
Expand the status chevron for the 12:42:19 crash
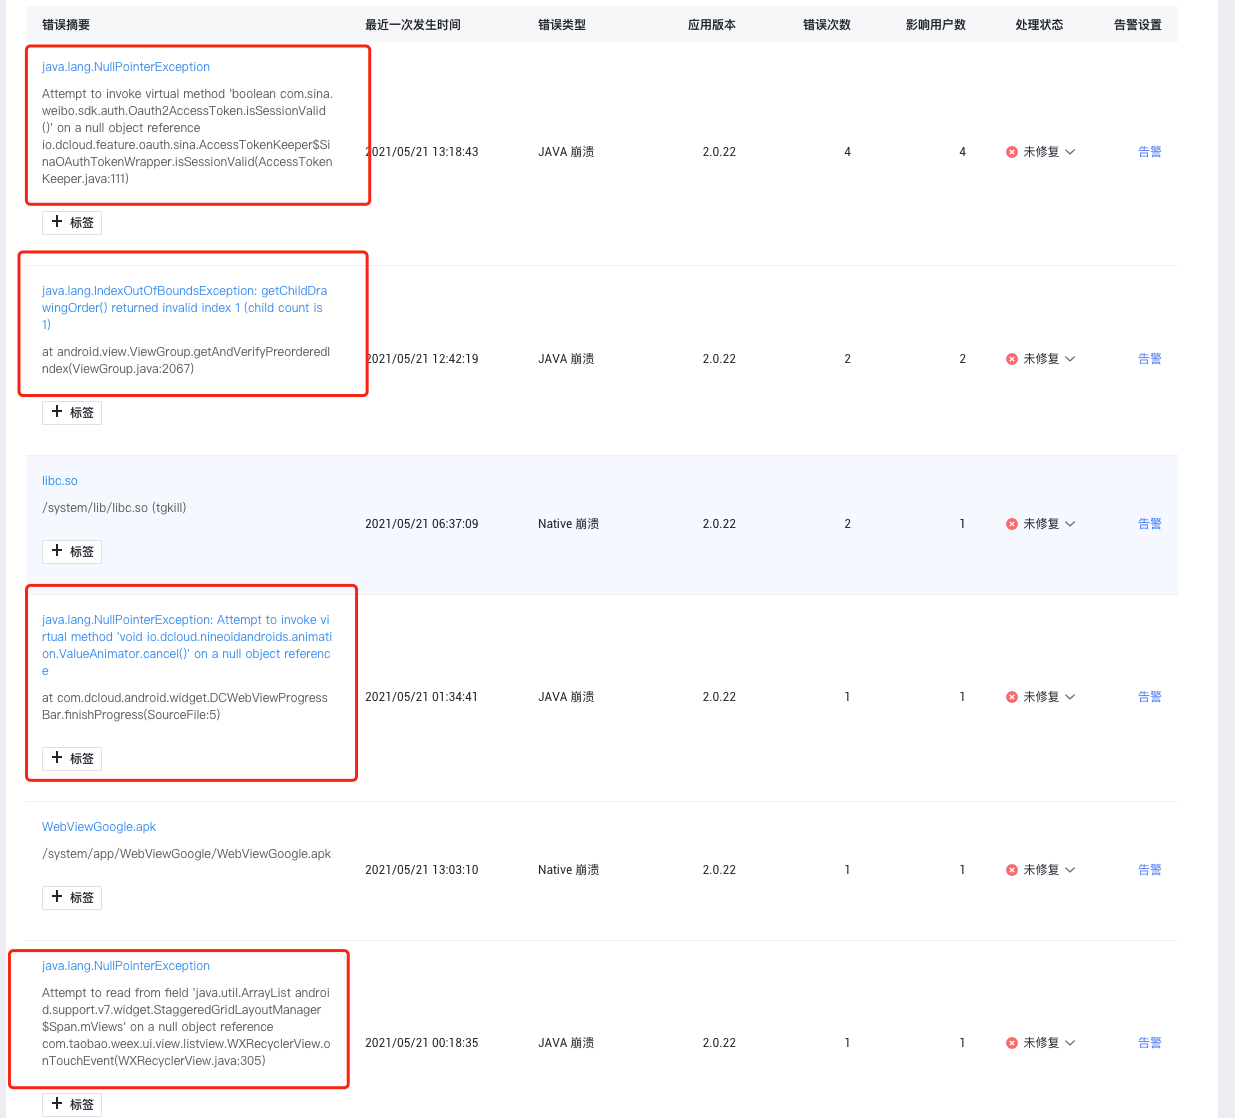pos(1070,359)
